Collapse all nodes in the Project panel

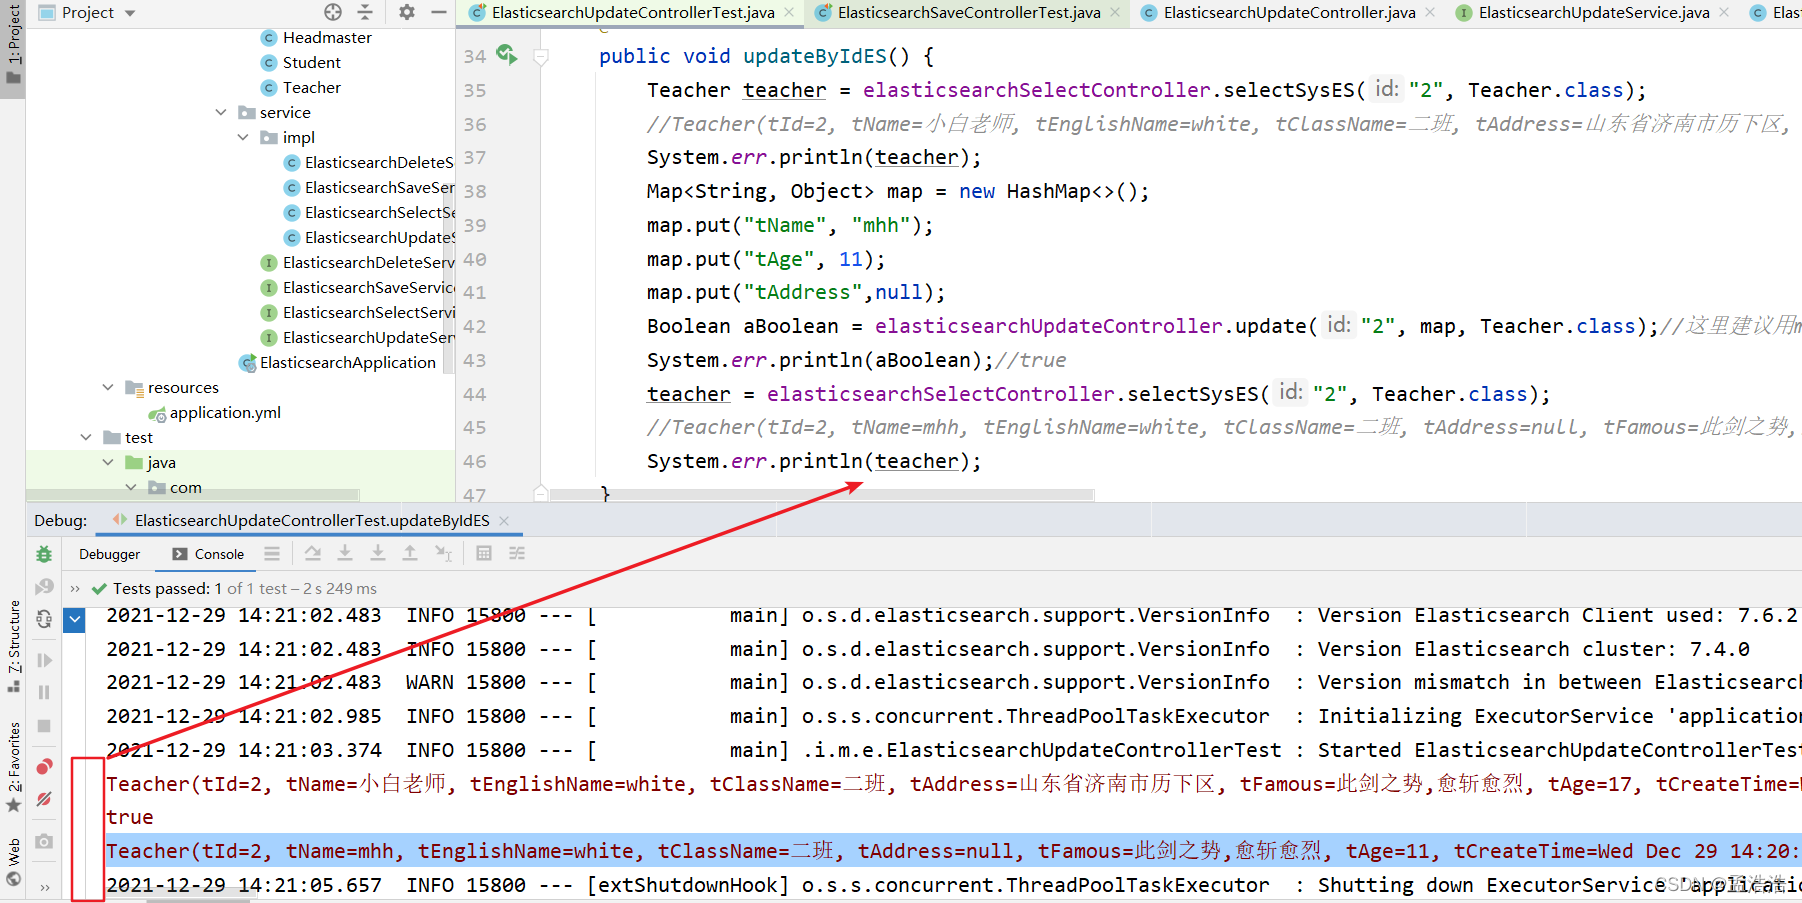[x=365, y=12]
